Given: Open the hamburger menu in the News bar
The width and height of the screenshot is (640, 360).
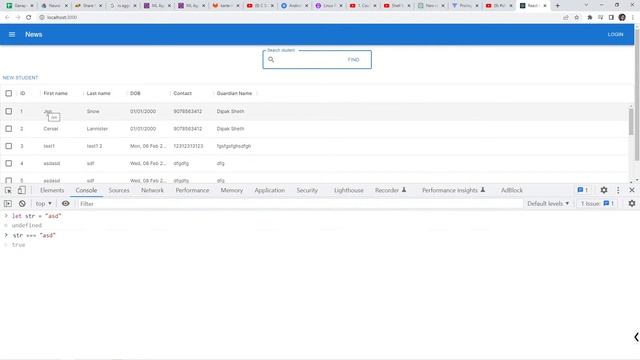Looking at the screenshot, I should (x=12, y=35).
